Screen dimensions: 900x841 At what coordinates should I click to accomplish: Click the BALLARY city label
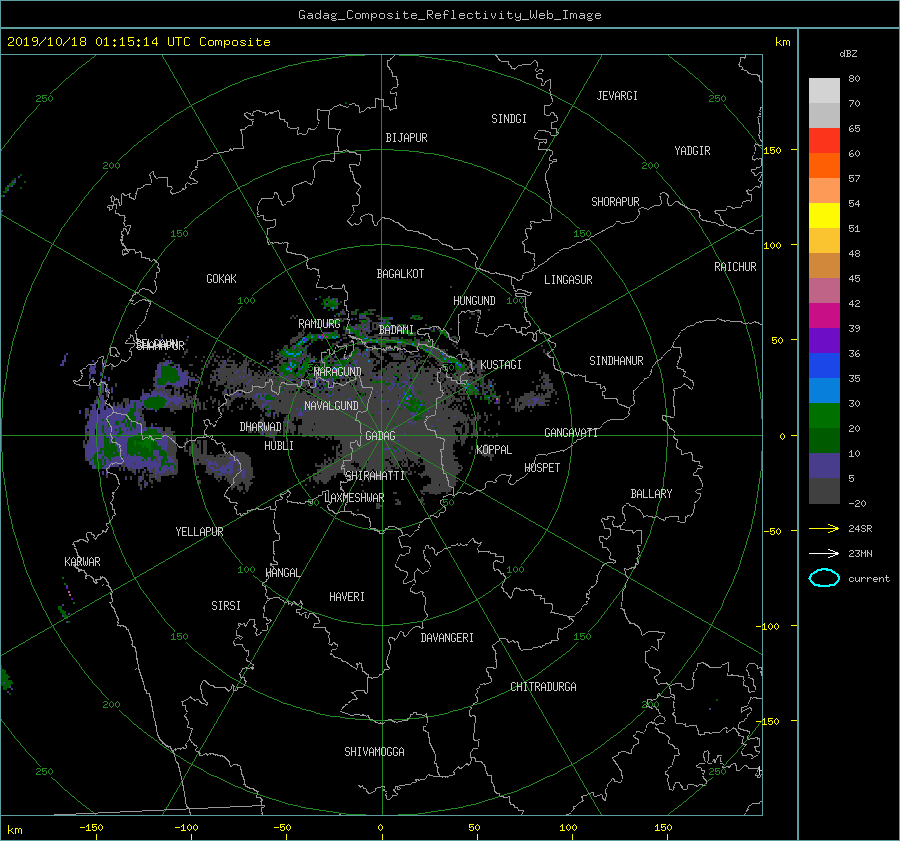pyautogui.click(x=651, y=494)
